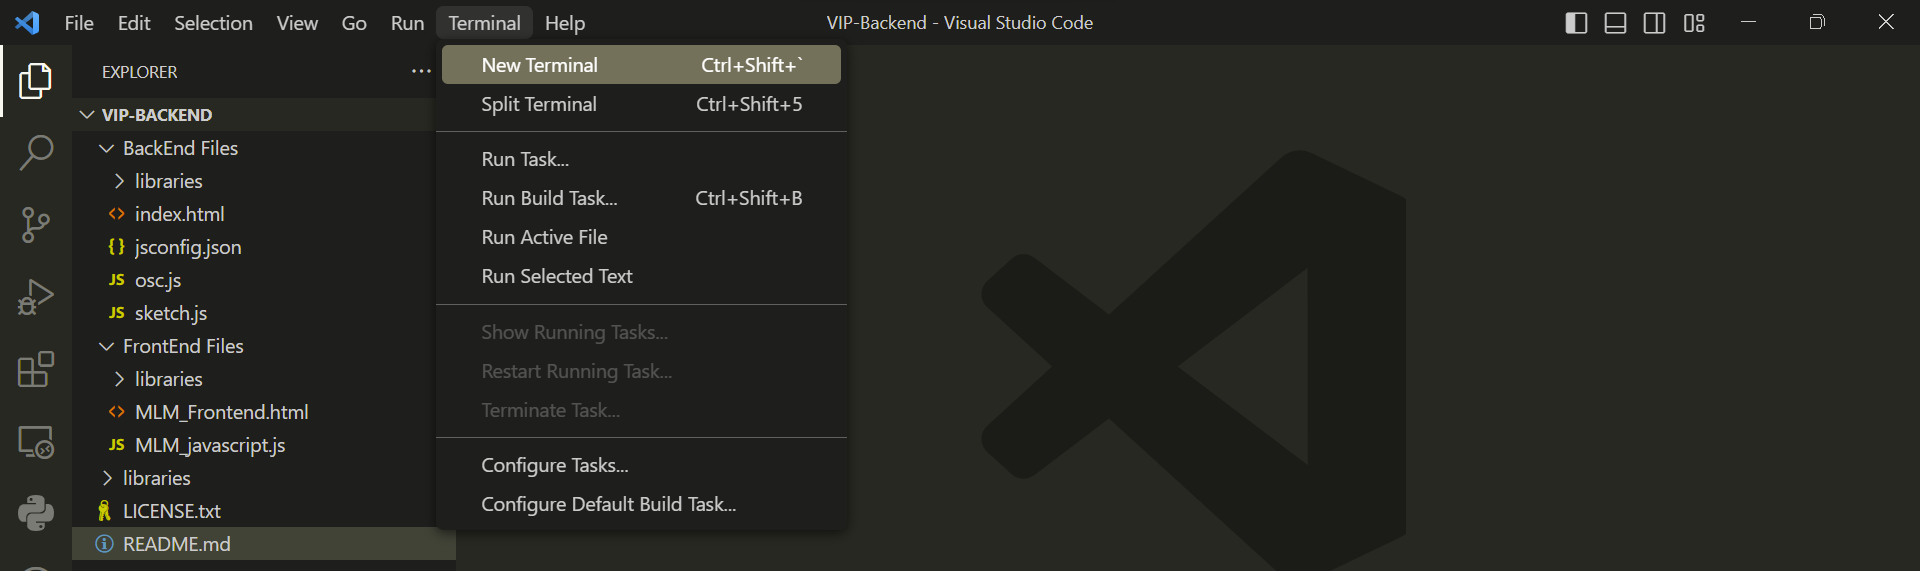This screenshot has height=571, width=1920.
Task: Select Configure Tasks...
Action: (x=641, y=465)
